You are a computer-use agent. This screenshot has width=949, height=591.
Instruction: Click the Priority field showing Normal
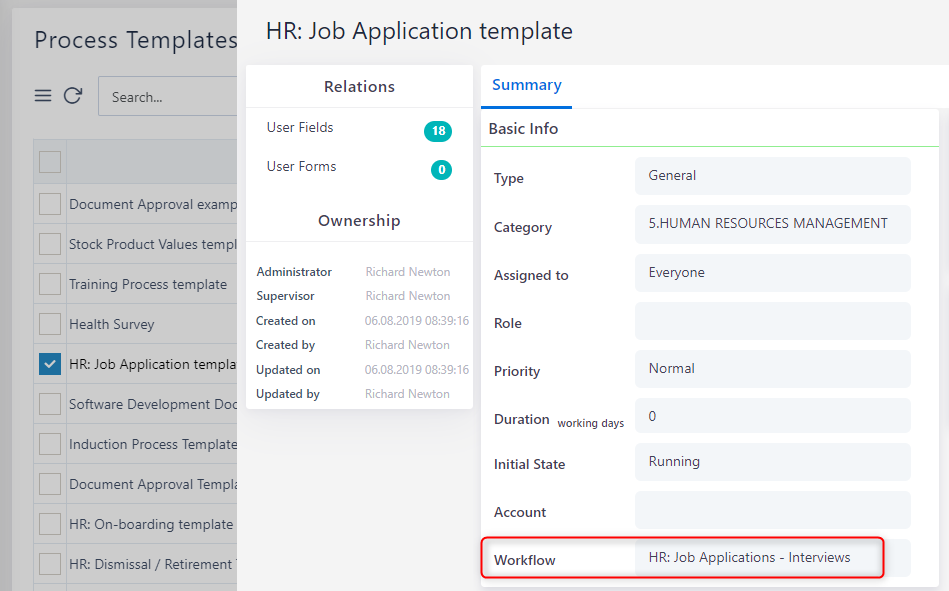[772, 369]
